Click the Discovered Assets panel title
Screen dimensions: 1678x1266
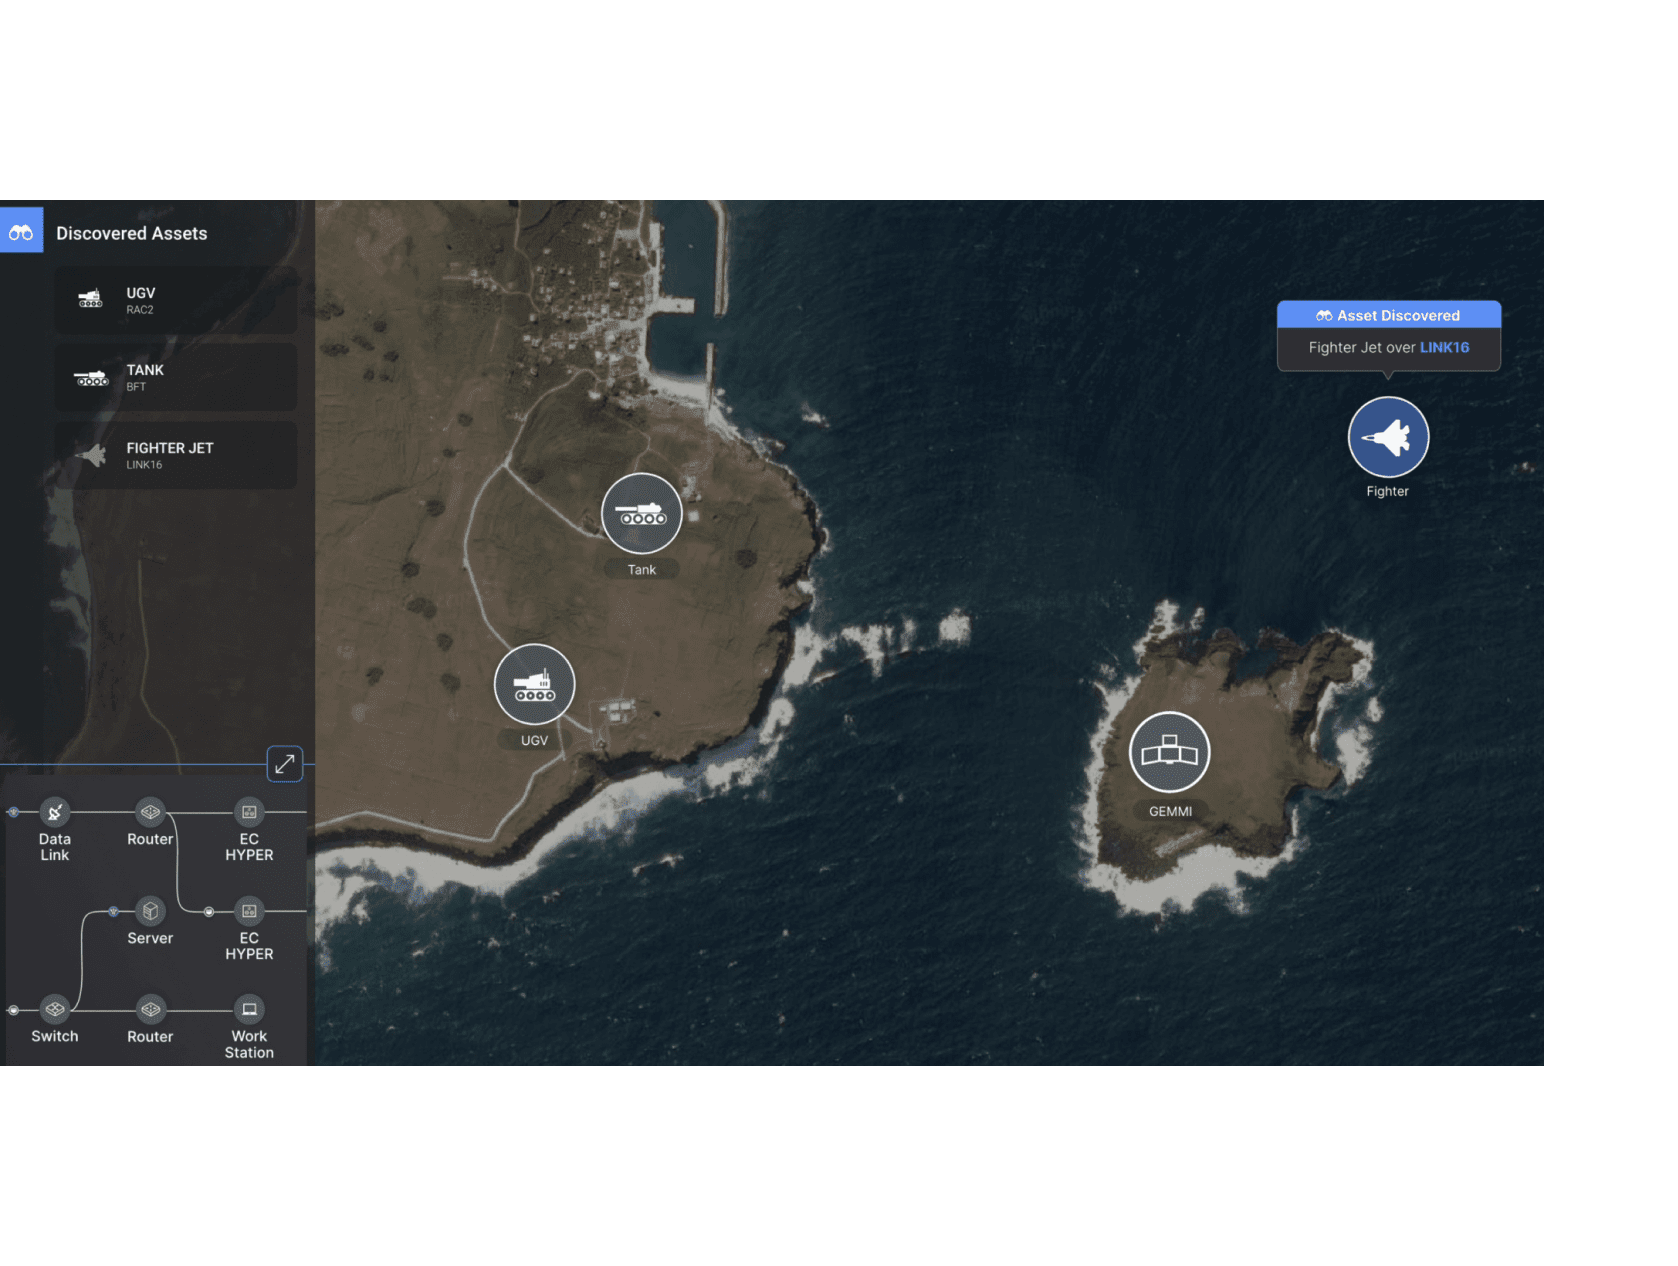pos(132,233)
